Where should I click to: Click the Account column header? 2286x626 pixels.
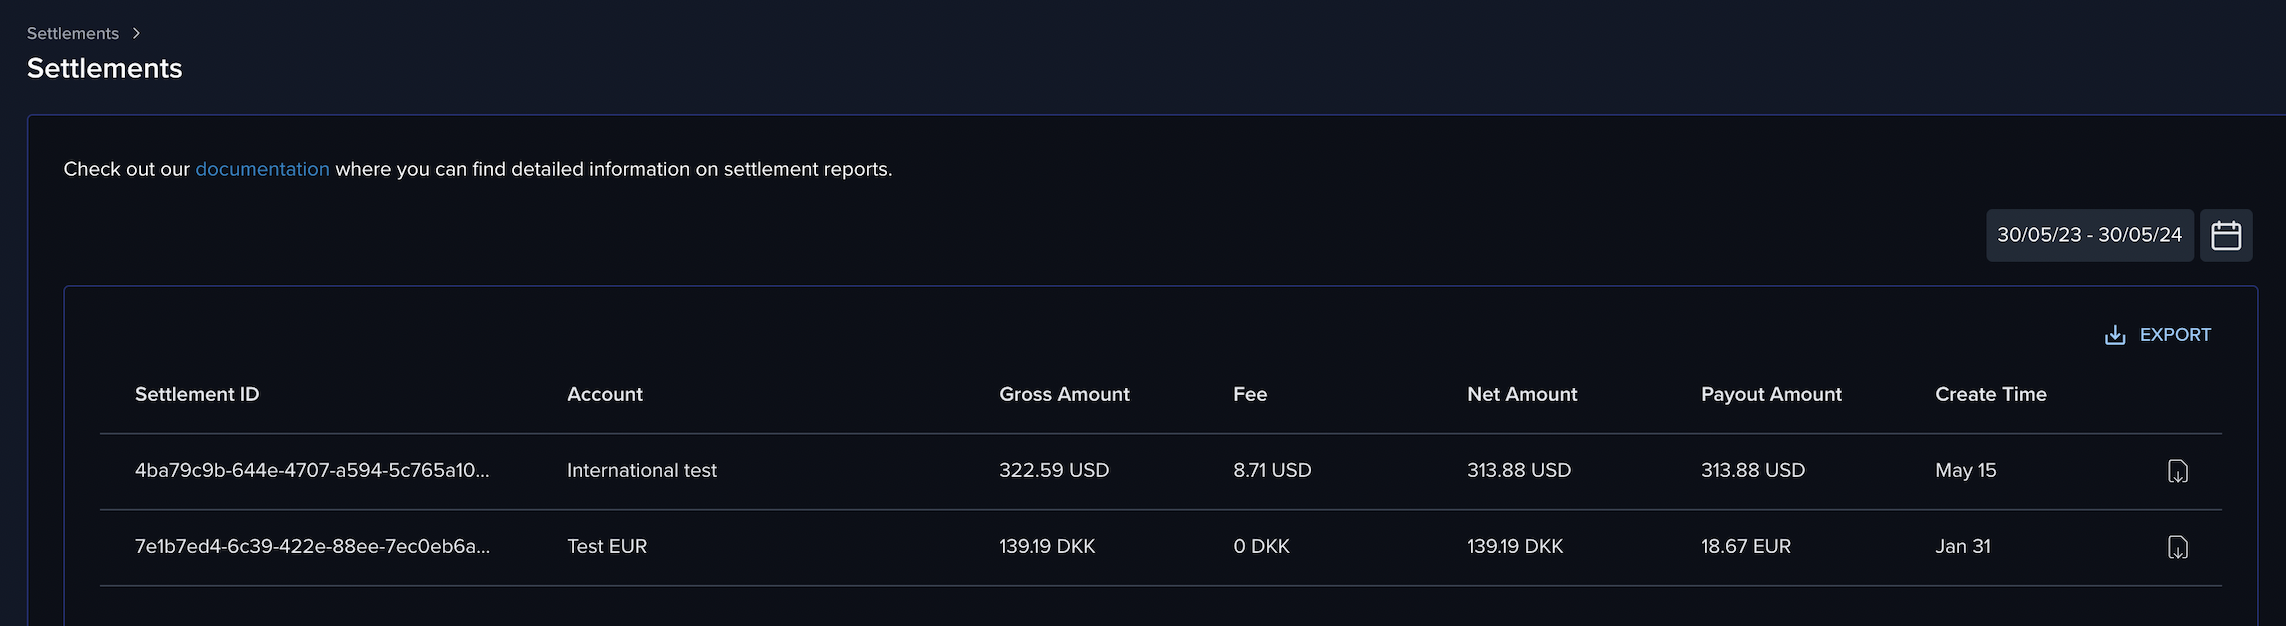605,394
